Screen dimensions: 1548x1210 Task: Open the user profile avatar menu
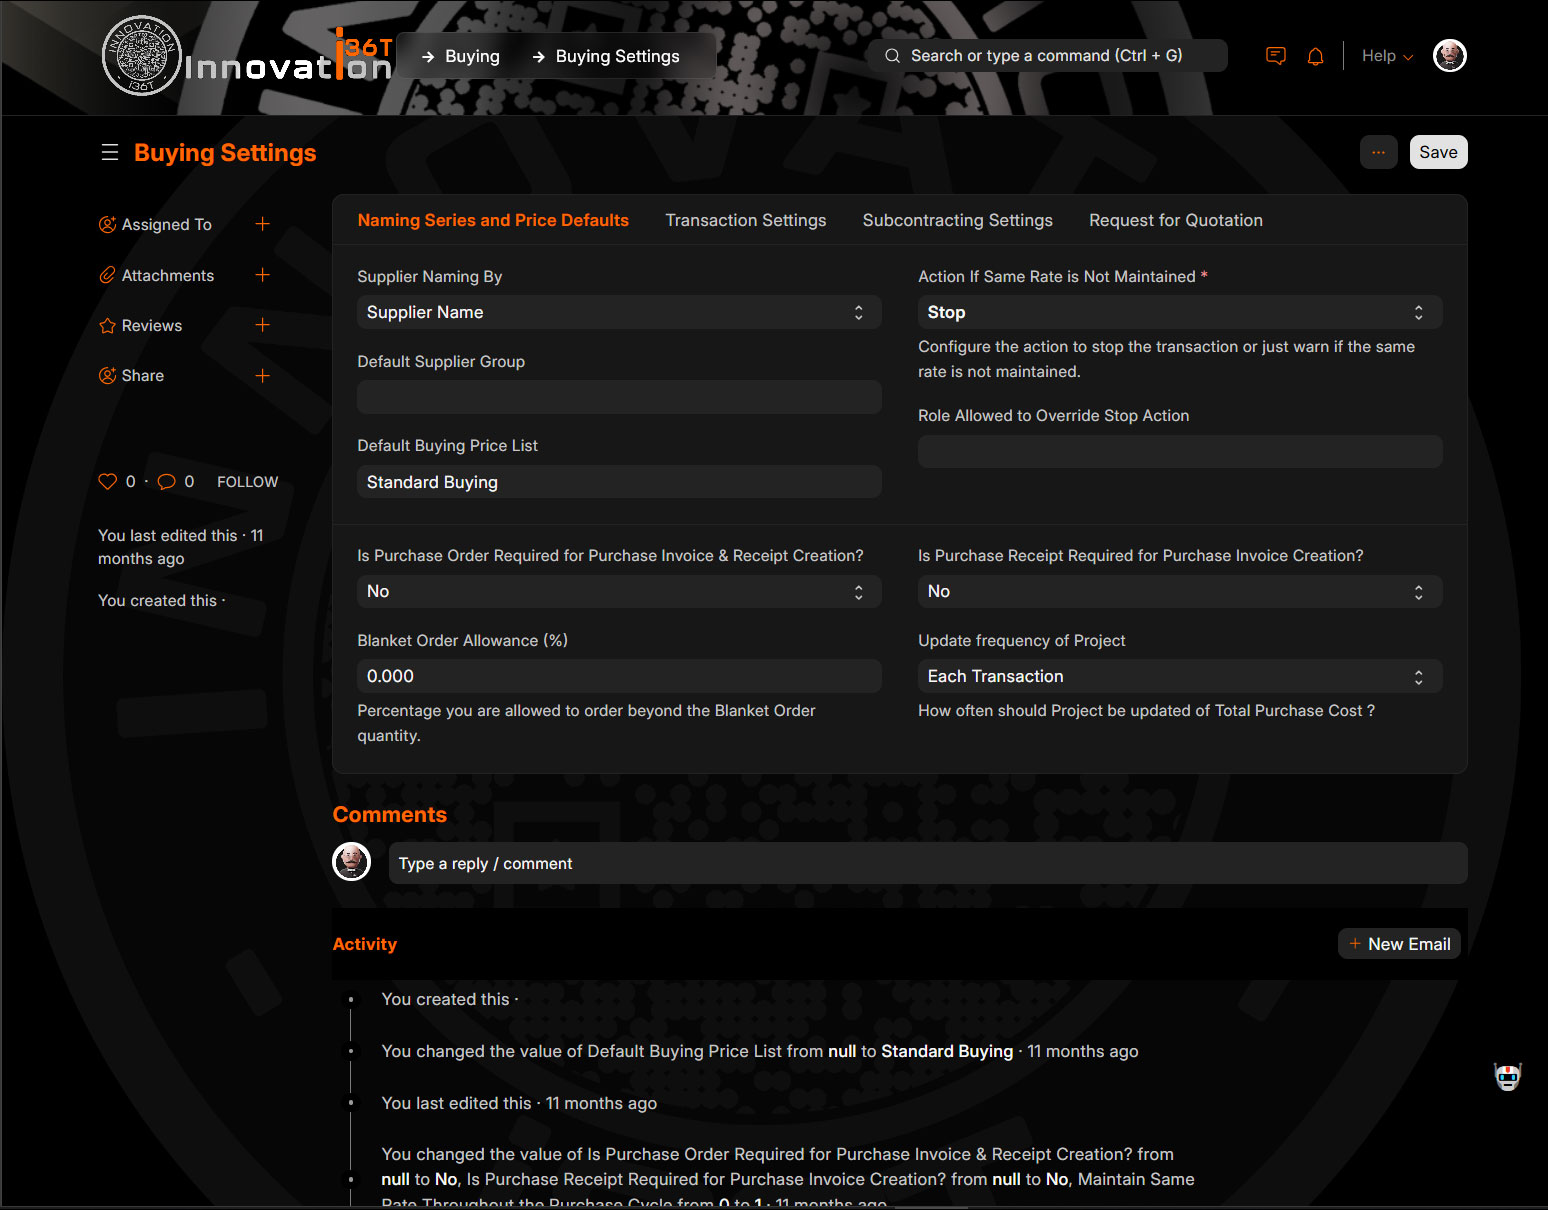tap(1449, 56)
